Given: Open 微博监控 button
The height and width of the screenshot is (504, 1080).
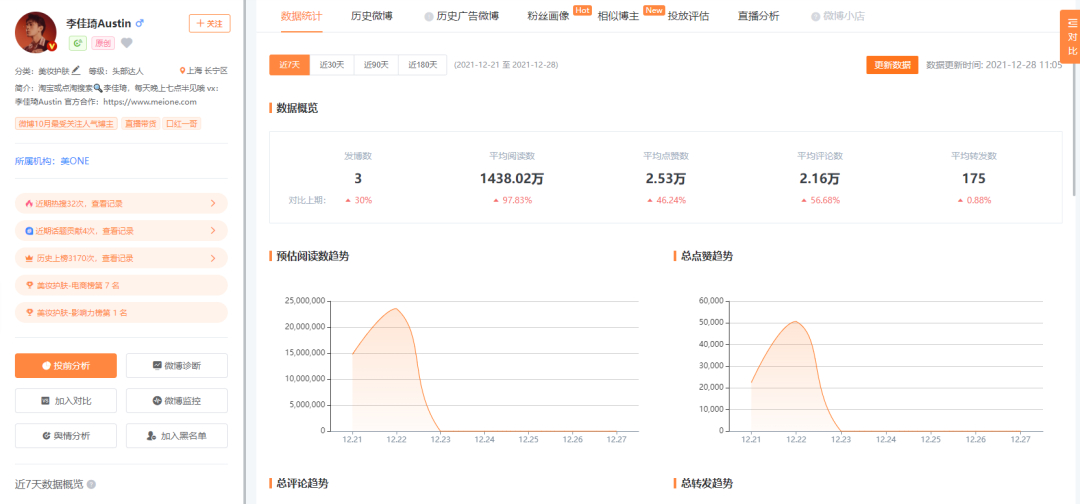Looking at the screenshot, I should coord(177,400).
